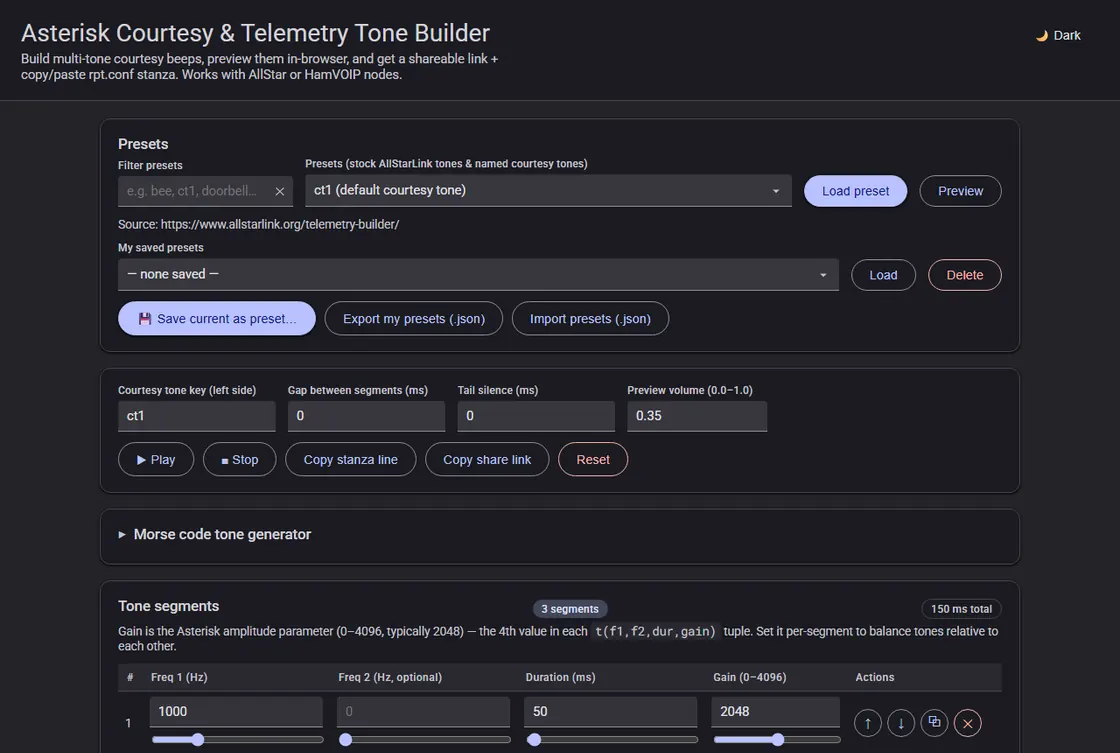Click the Load preset button
This screenshot has height=753, width=1120.
(855, 191)
